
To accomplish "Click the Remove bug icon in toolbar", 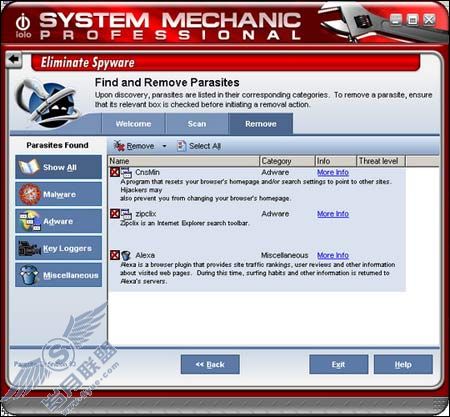I will pyautogui.click(x=119, y=146).
